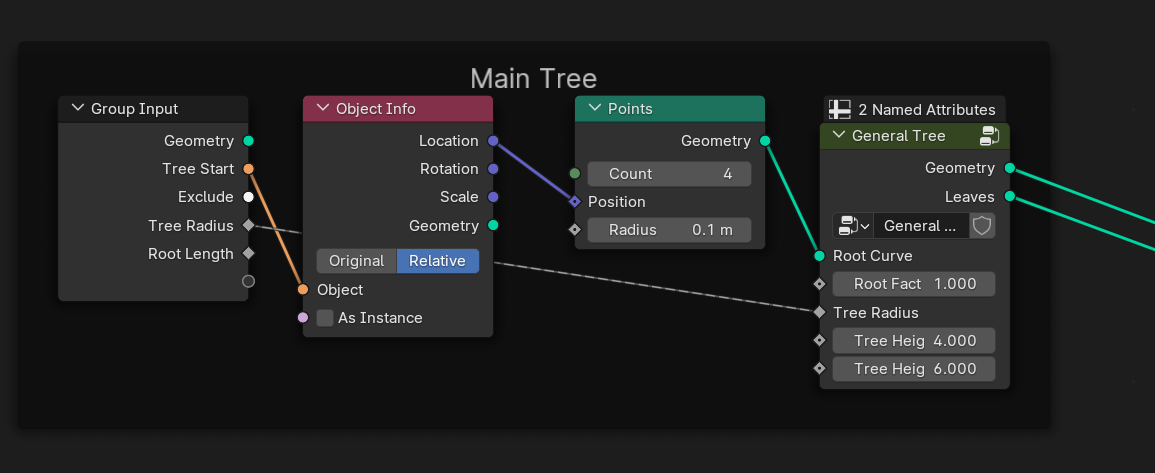The image size is (1155, 473).
Task: Enable the As Instance checkbox
Action: coord(325,318)
